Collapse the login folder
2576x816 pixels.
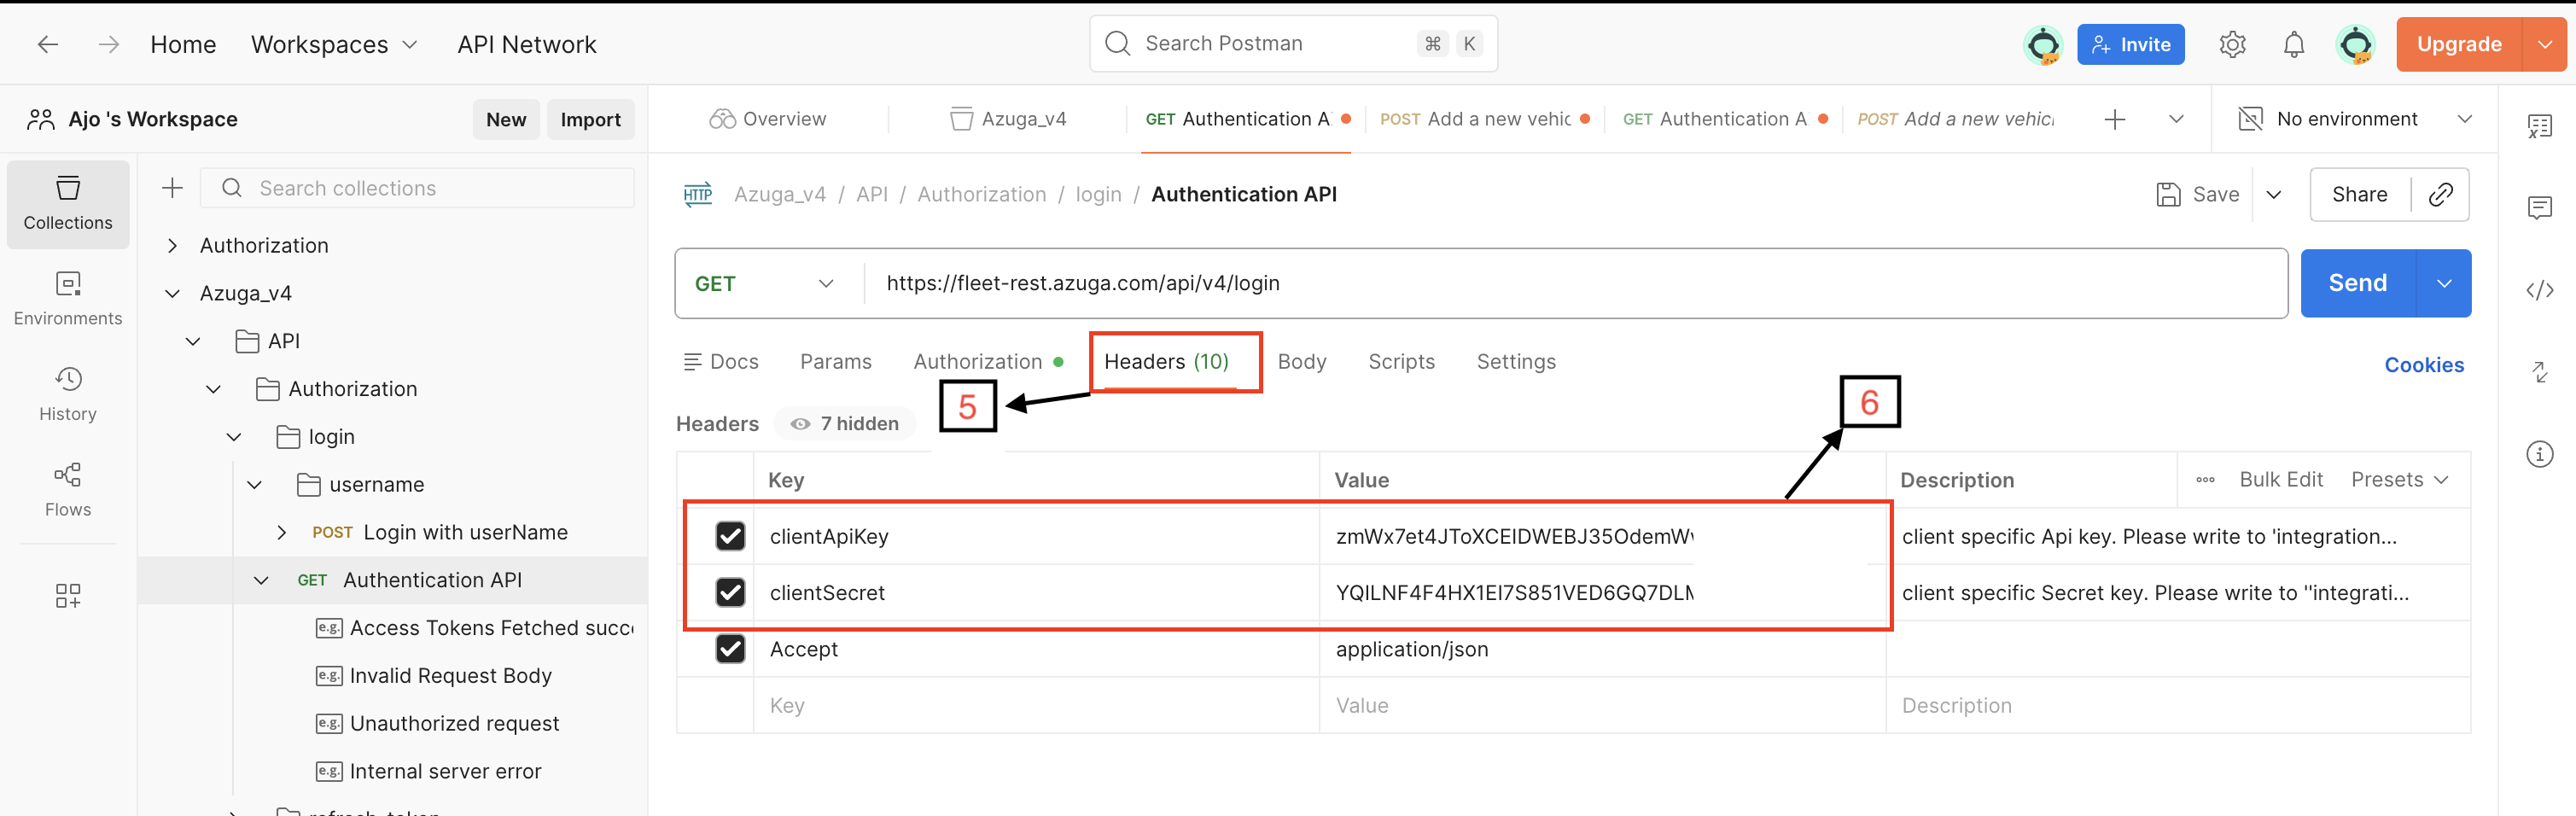point(234,437)
